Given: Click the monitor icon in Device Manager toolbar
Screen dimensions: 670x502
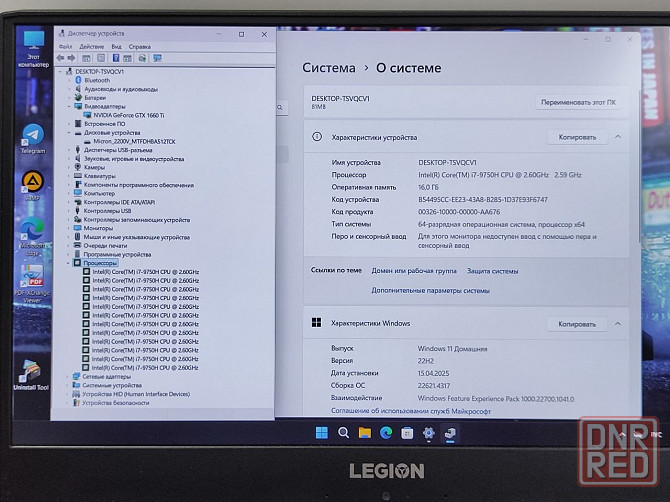Looking at the screenshot, I should pos(157,58).
